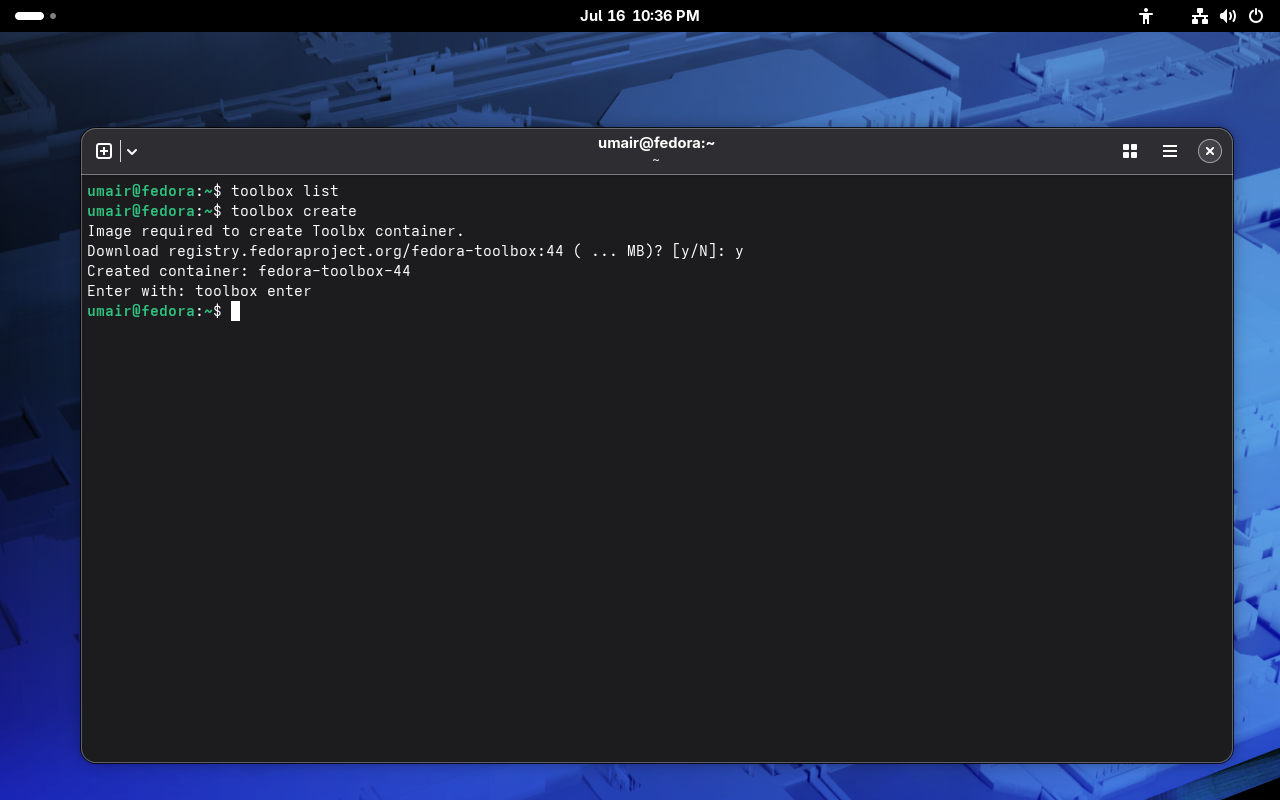Close the terminal window
1280x800 pixels.
(x=1210, y=151)
